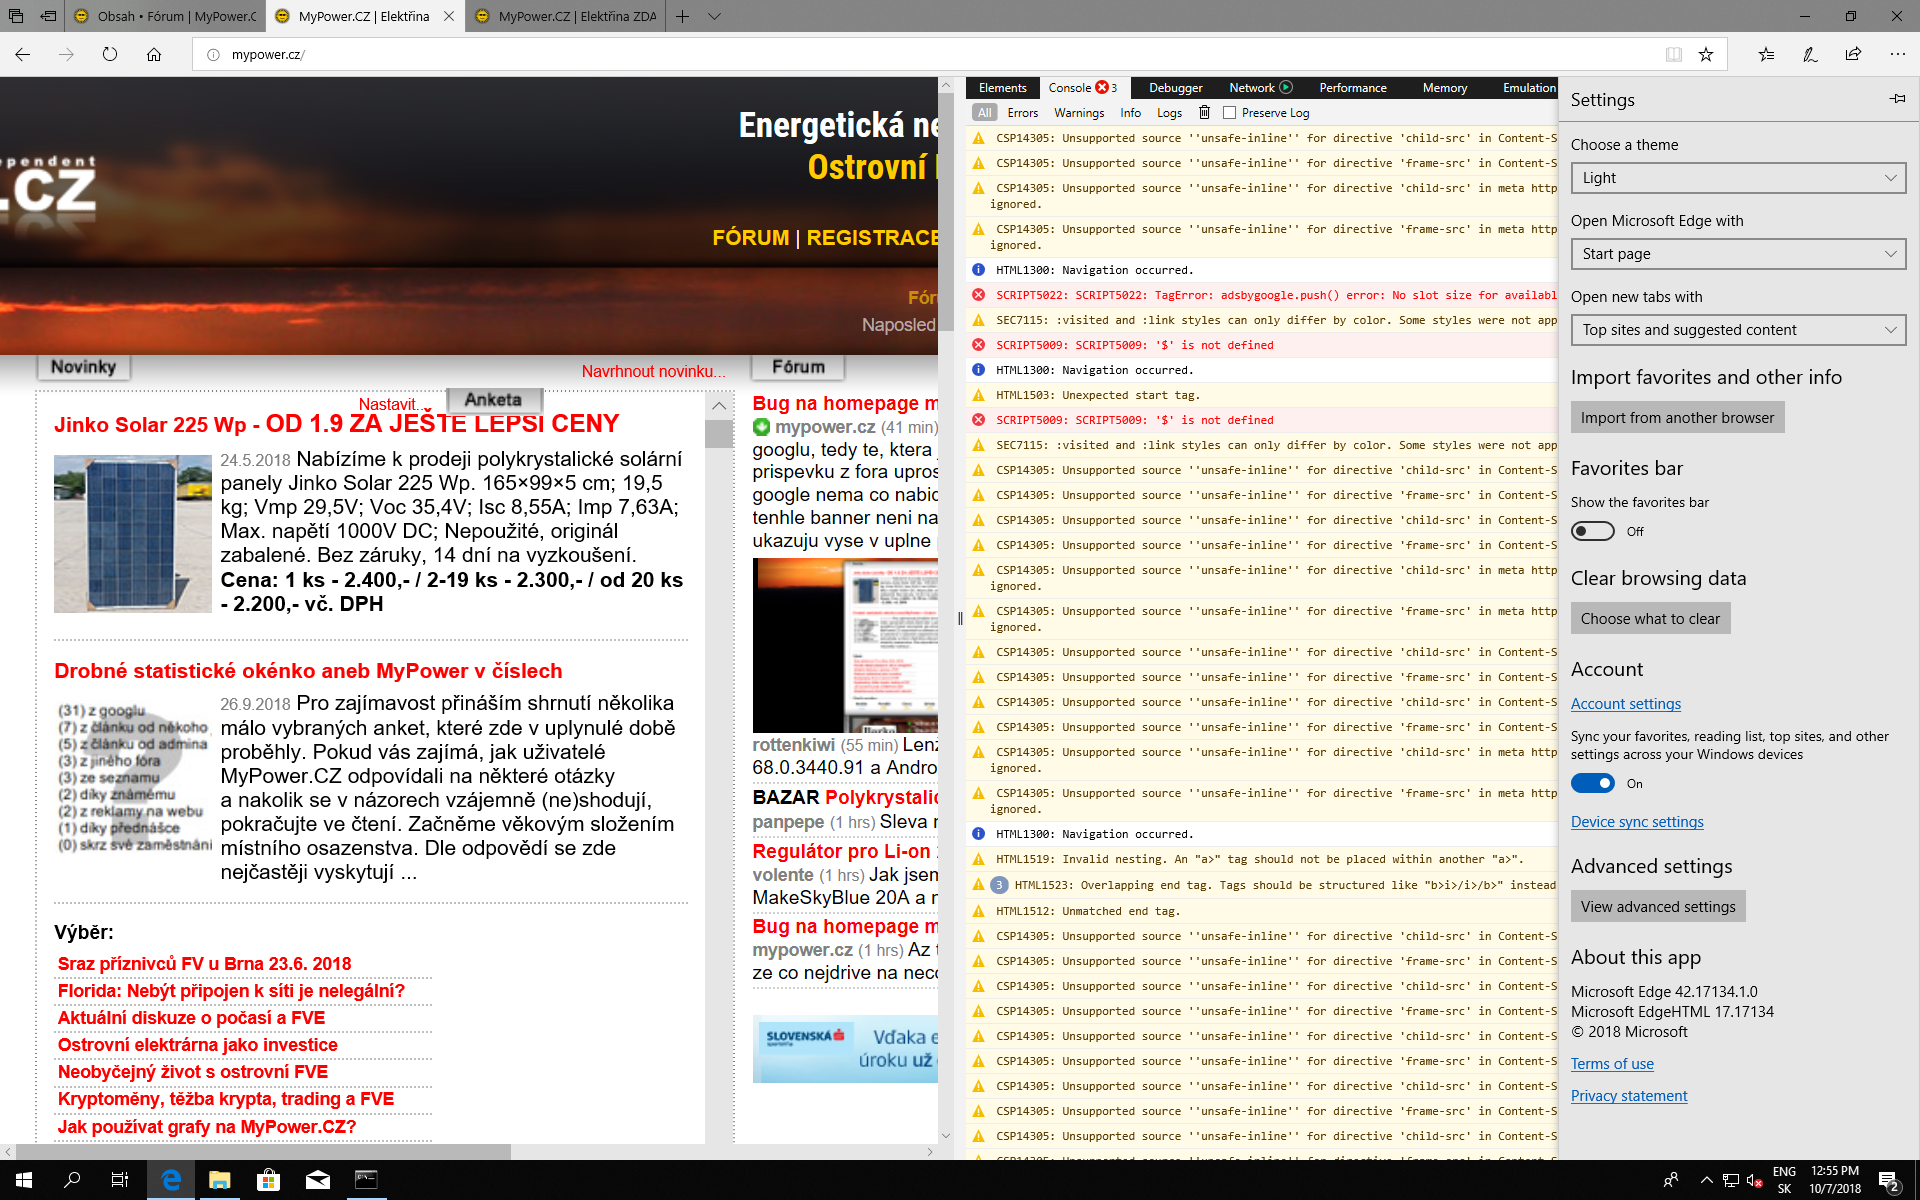Click the Reading view book icon
Image resolution: width=1920 pixels, height=1200 pixels.
tap(1673, 55)
